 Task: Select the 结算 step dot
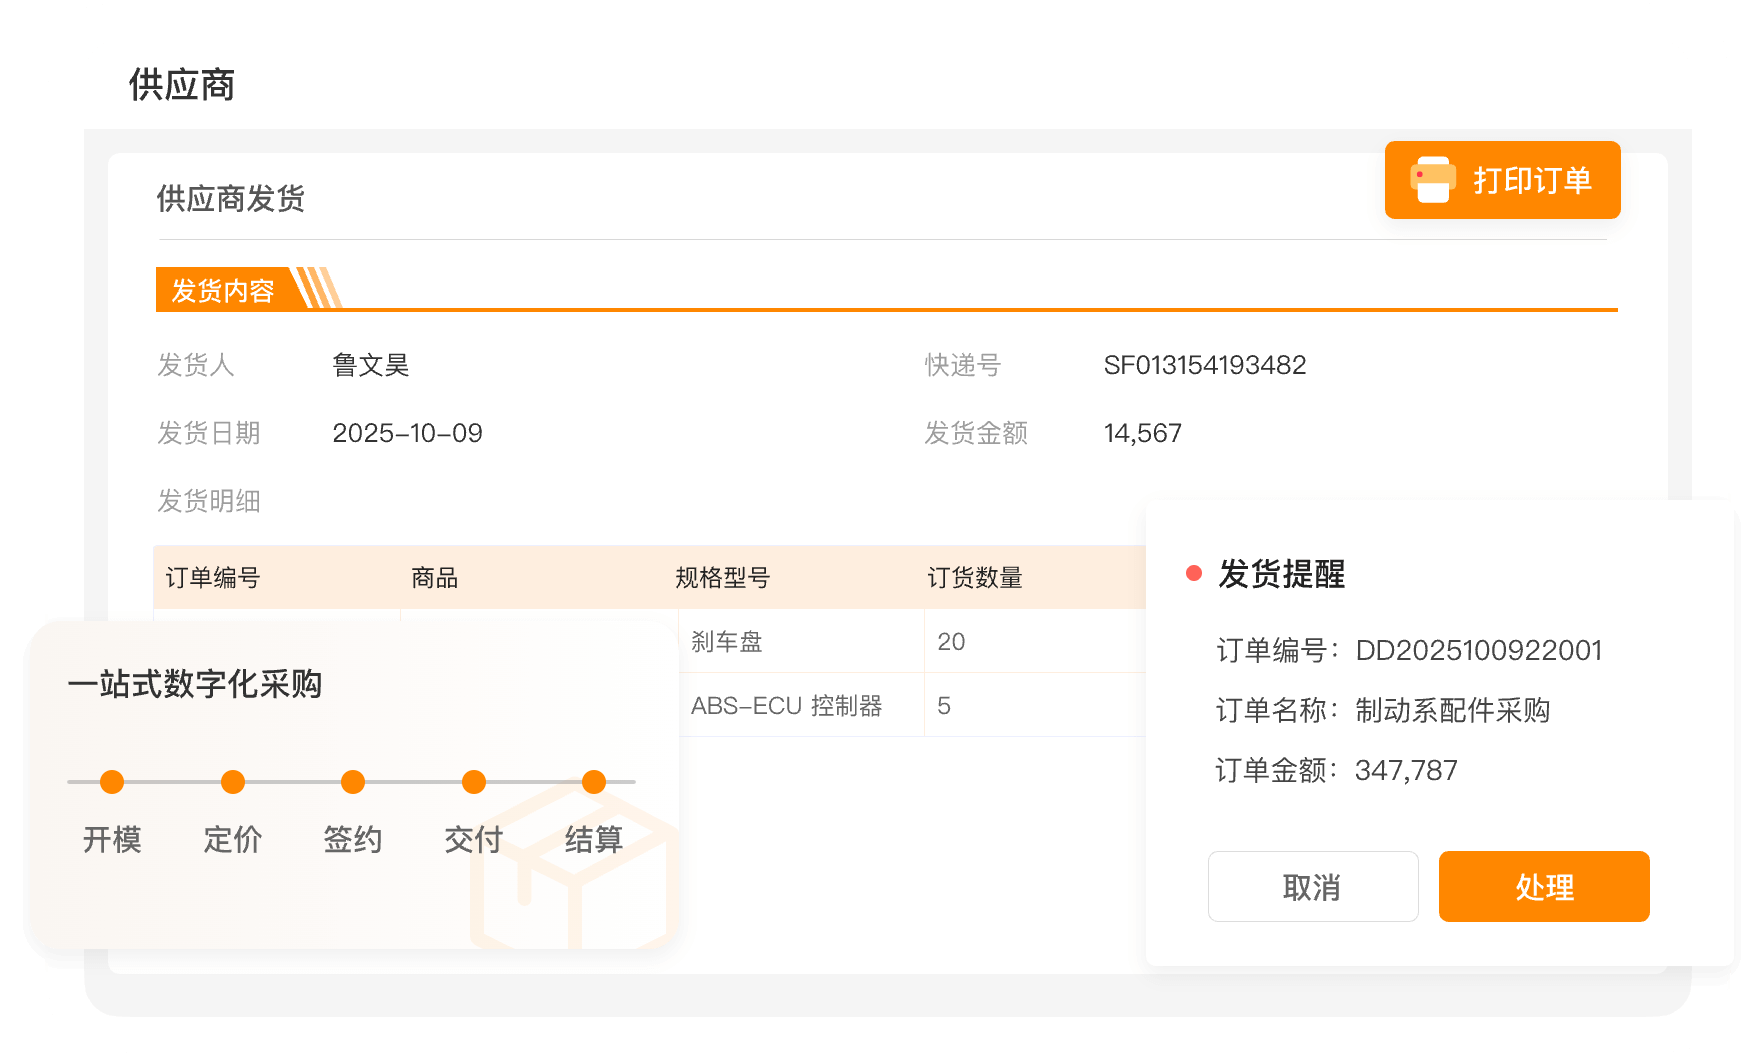pos(594,782)
